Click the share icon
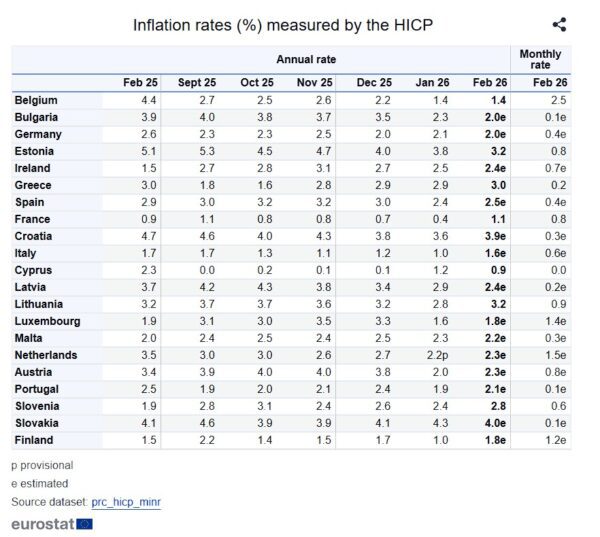 (x=559, y=25)
